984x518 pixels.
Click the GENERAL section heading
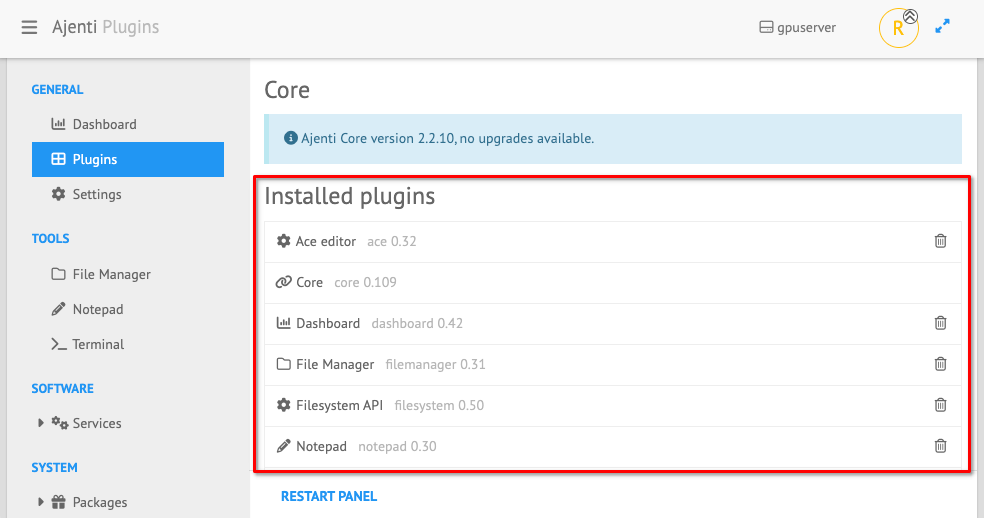point(57,90)
